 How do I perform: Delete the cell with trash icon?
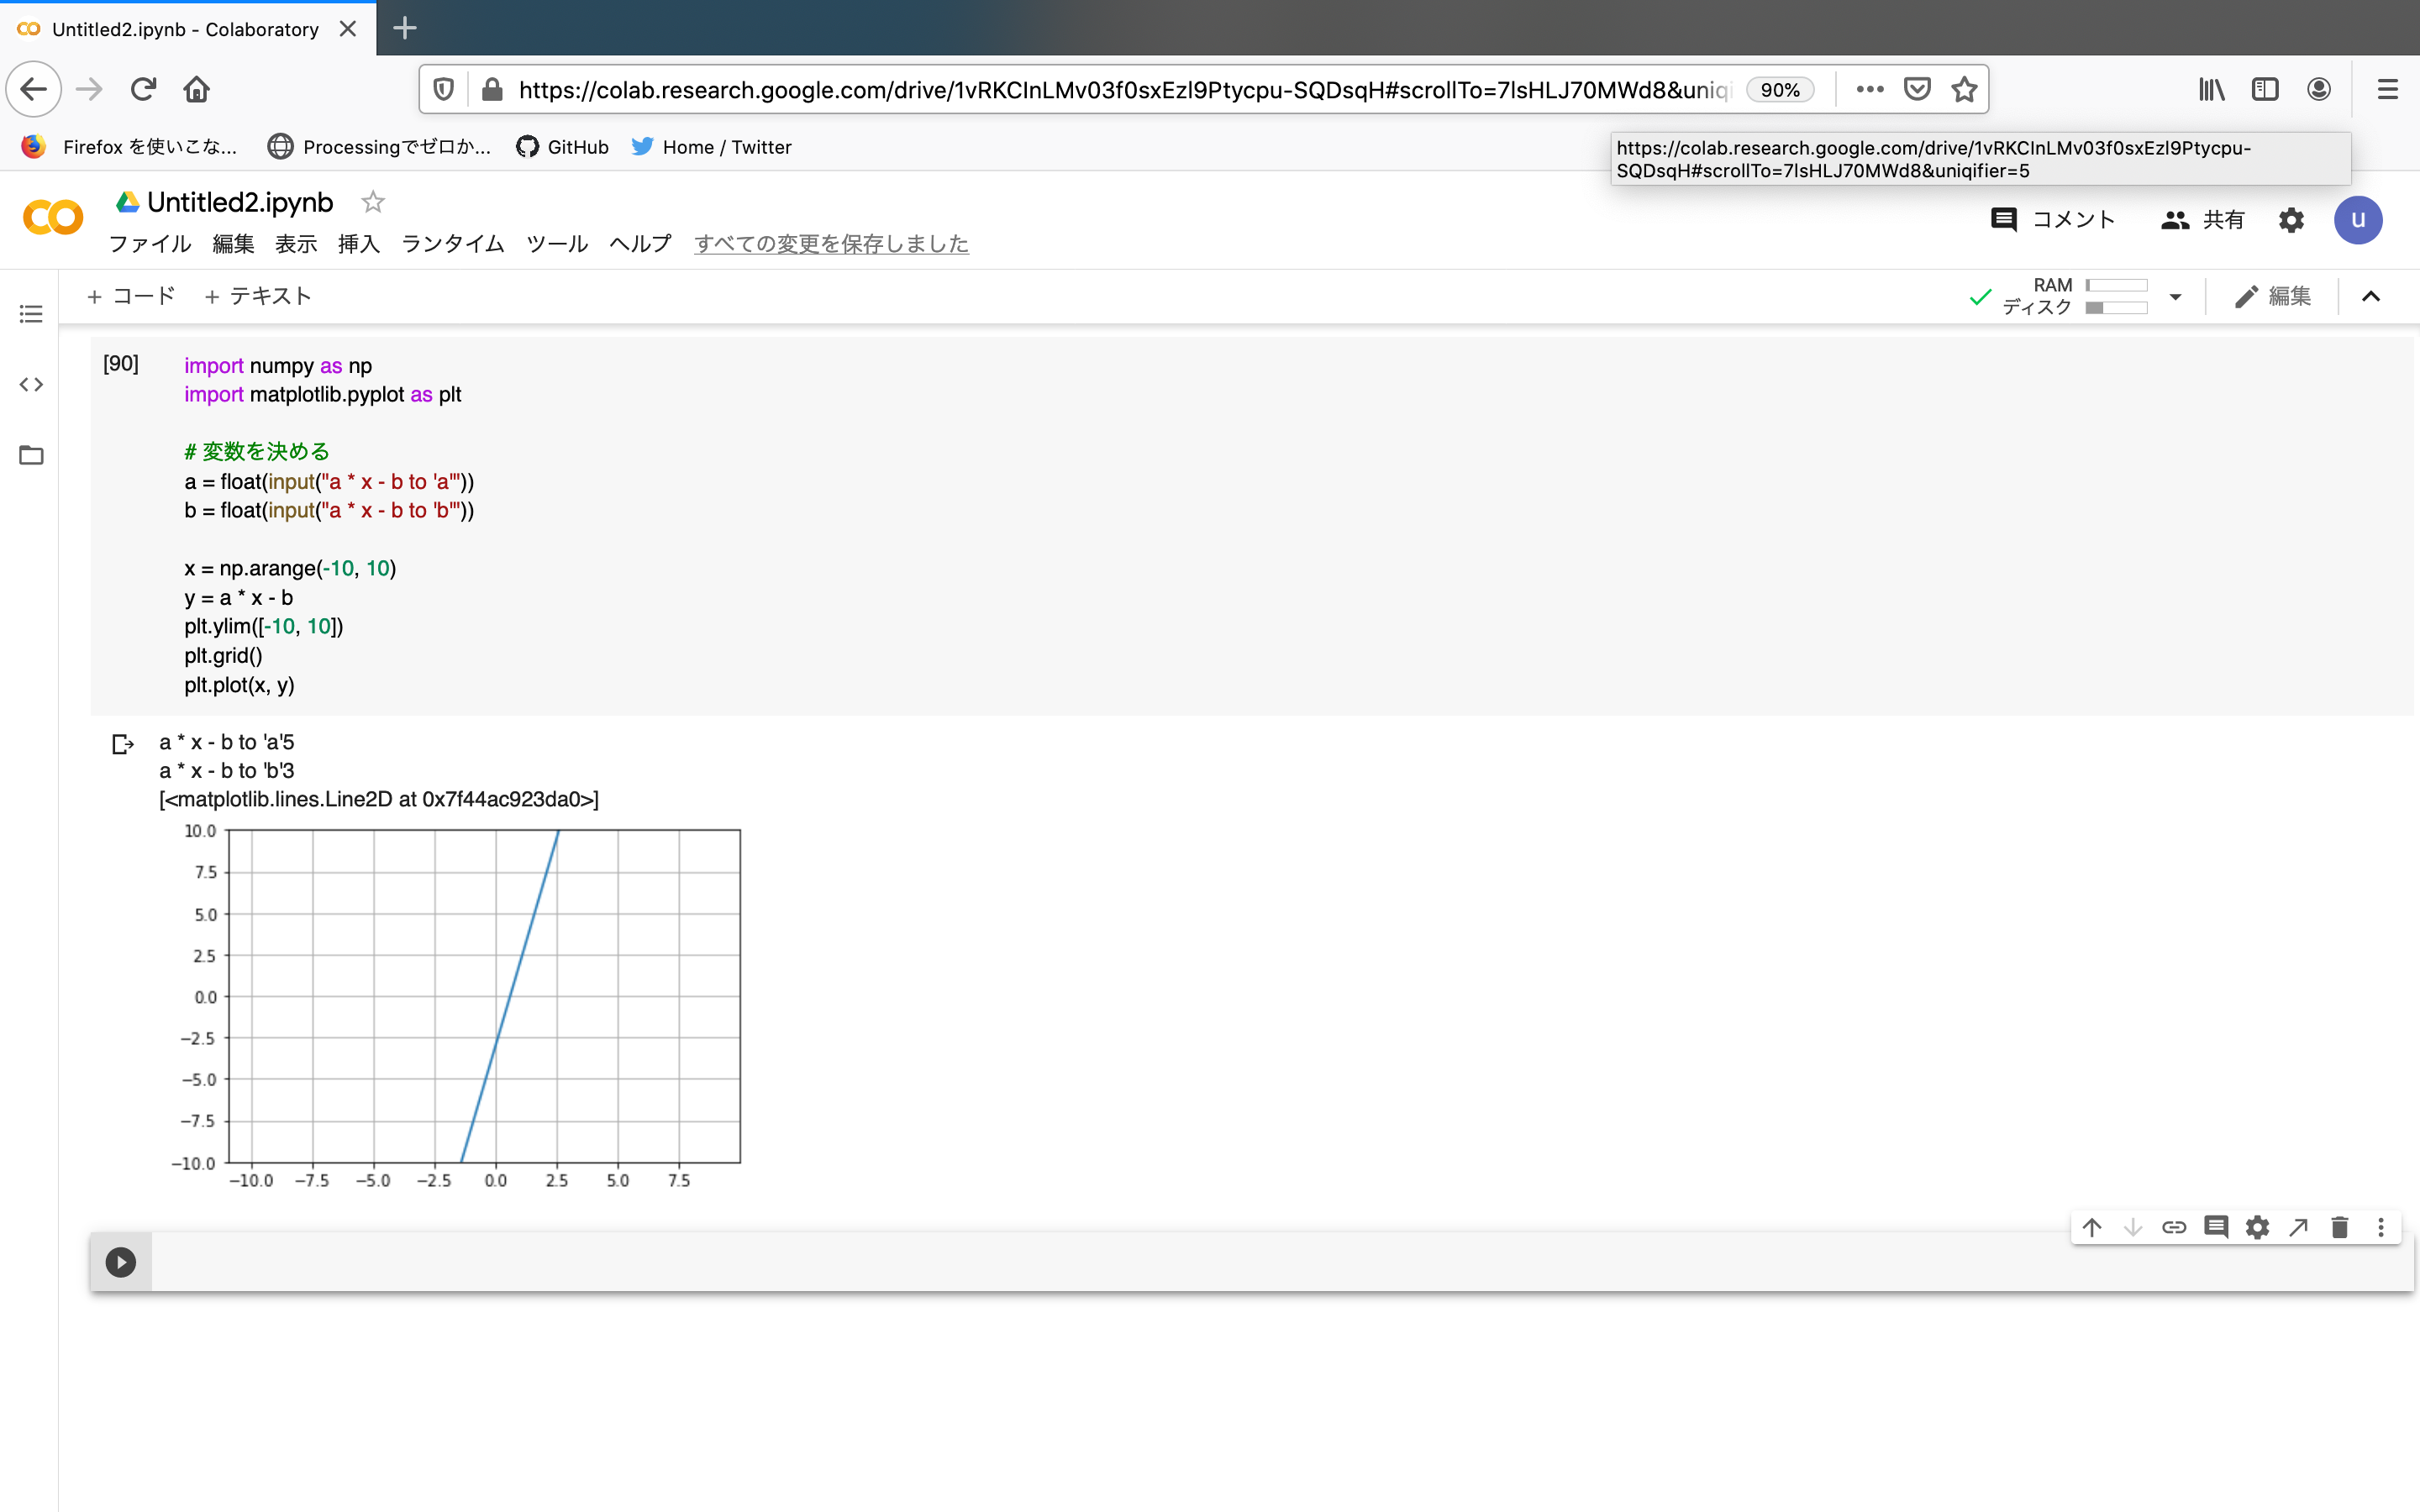tap(2339, 1227)
